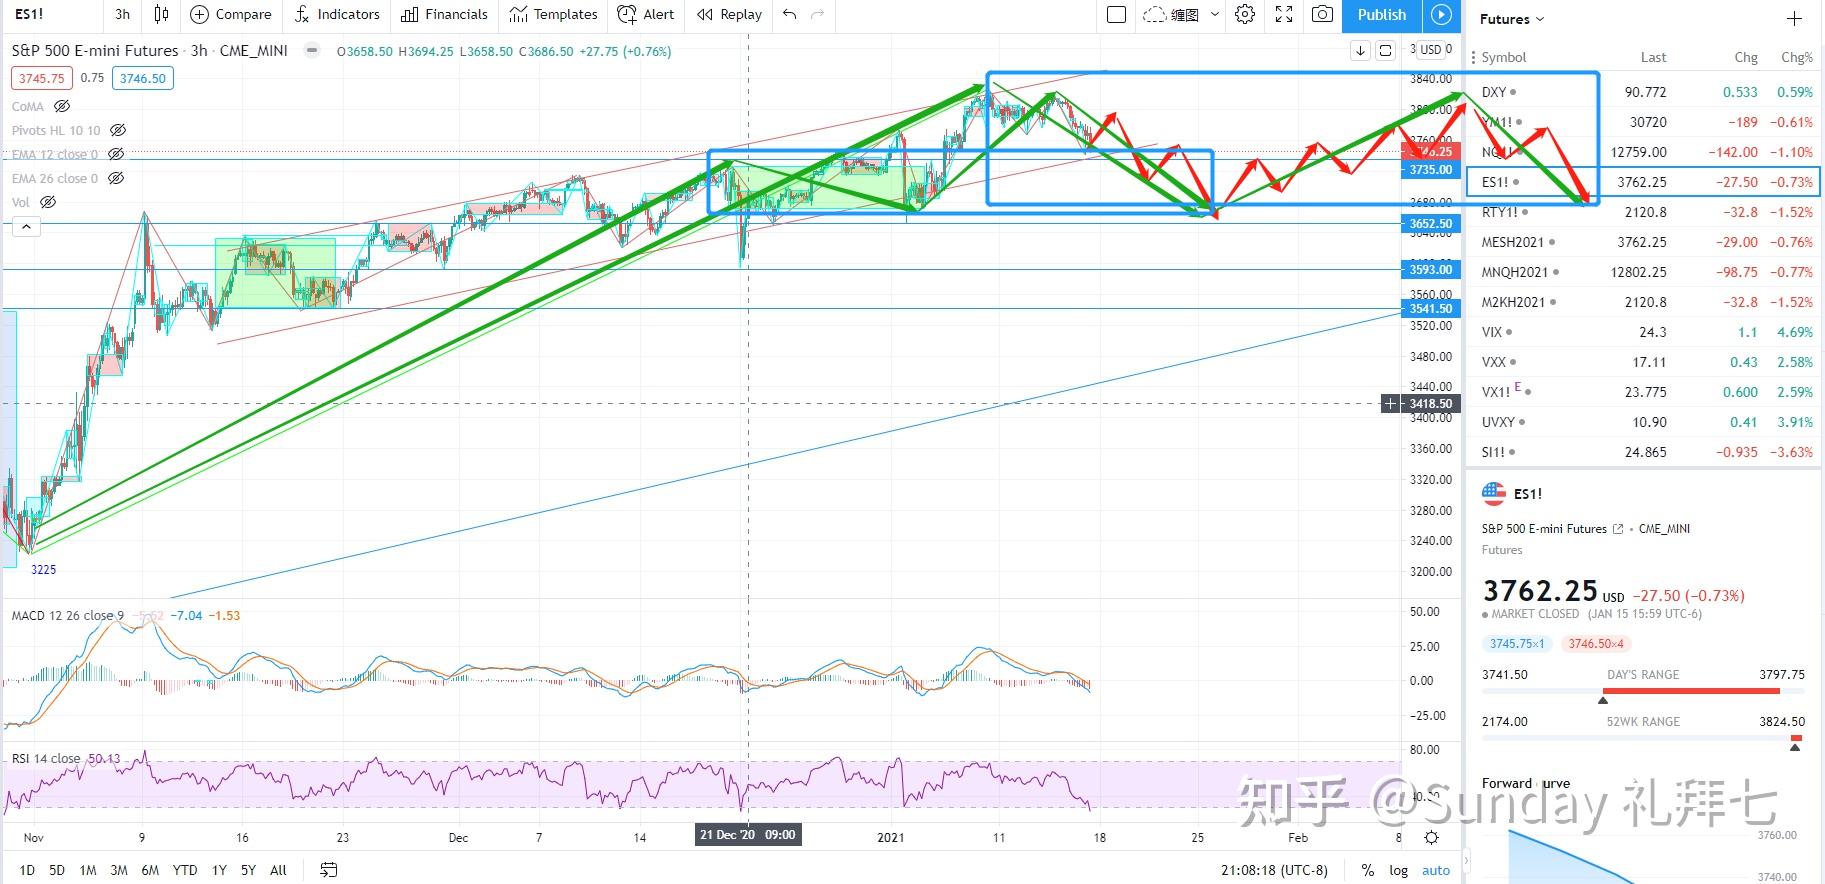Image resolution: width=1825 pixels, height=884 pixels.
Task: Open chart settings gear icon
Action: (x=1245, y=14)
